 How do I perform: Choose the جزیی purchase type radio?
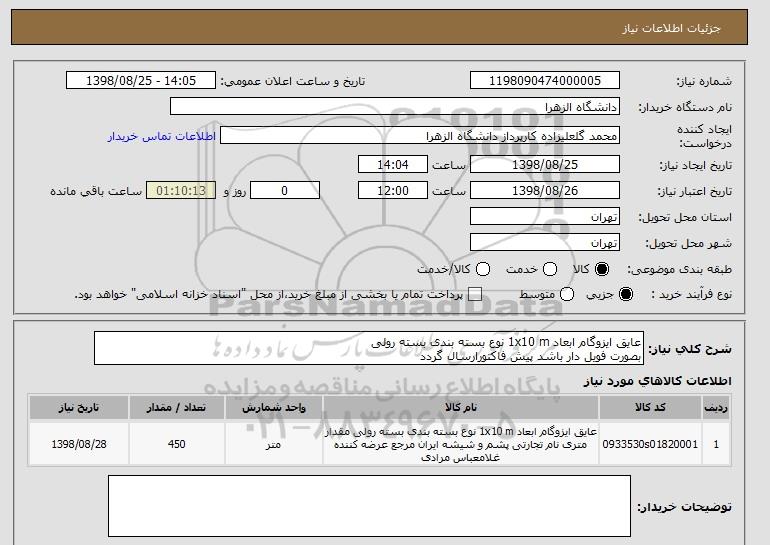tap(626, 295)
